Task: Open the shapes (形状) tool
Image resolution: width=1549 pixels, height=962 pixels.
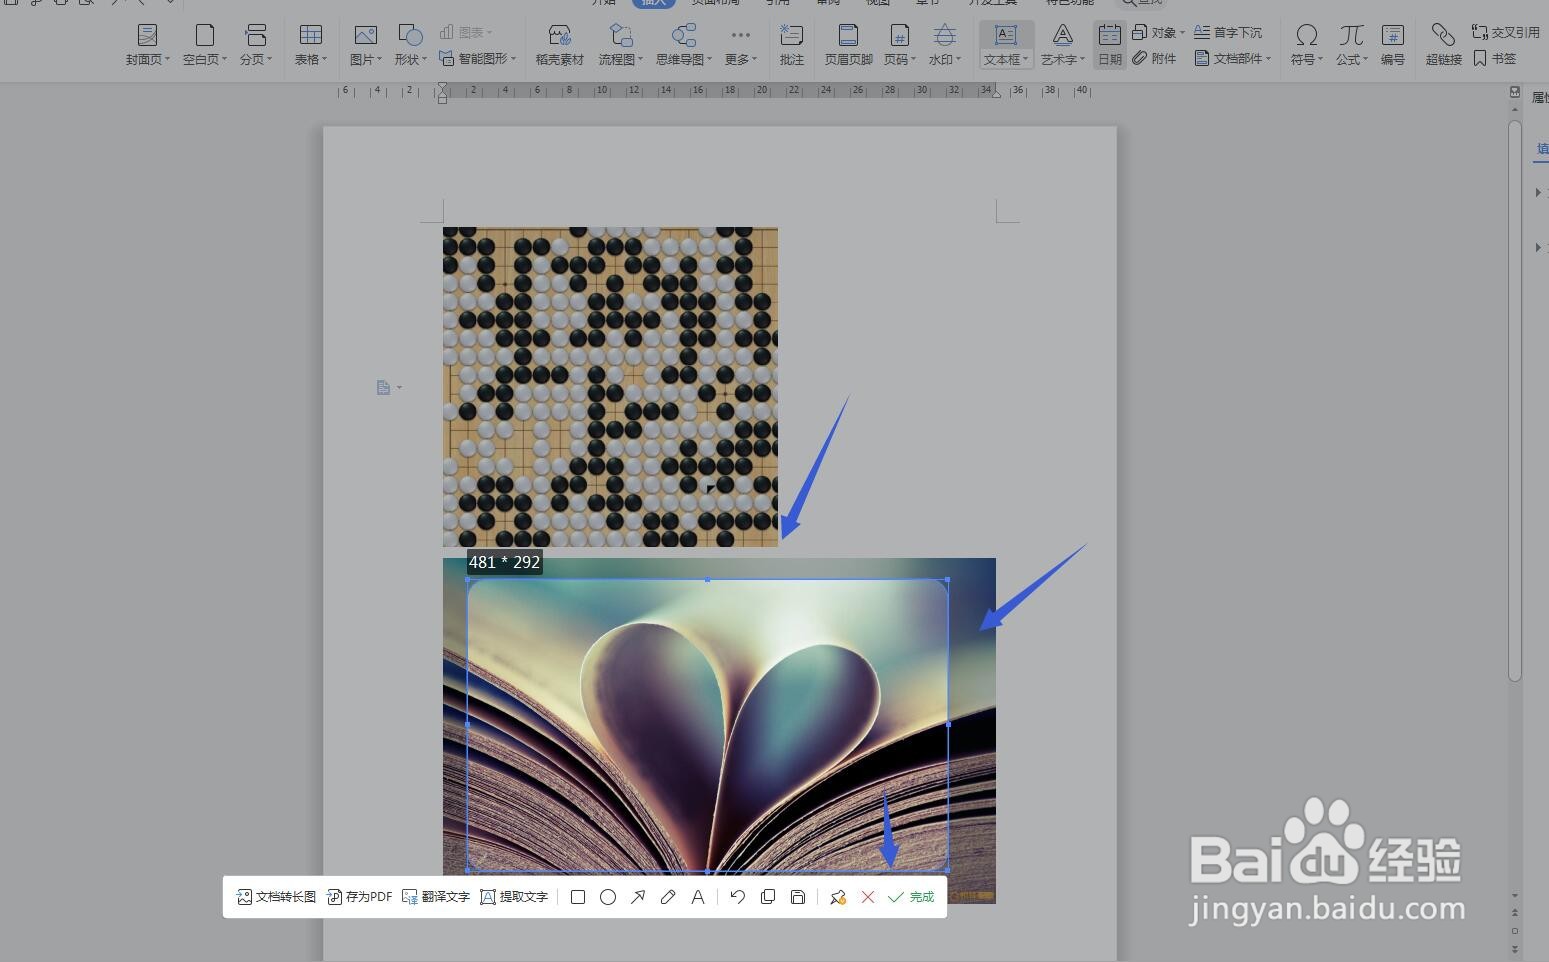Action: click(x=410, y=45)
